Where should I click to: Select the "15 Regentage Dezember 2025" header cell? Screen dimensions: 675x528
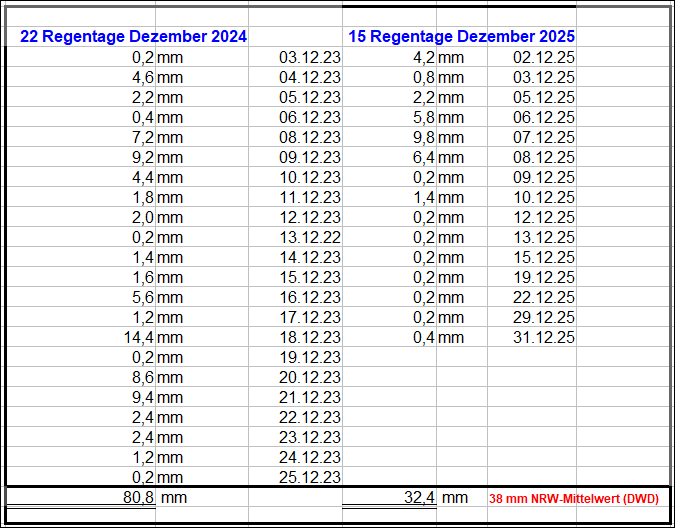tap(461, 36)
